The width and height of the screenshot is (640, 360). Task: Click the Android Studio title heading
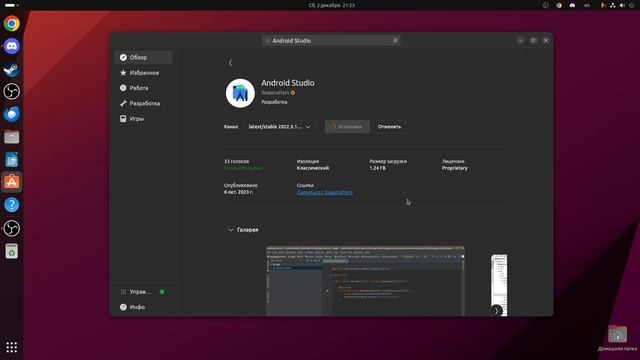288,83
